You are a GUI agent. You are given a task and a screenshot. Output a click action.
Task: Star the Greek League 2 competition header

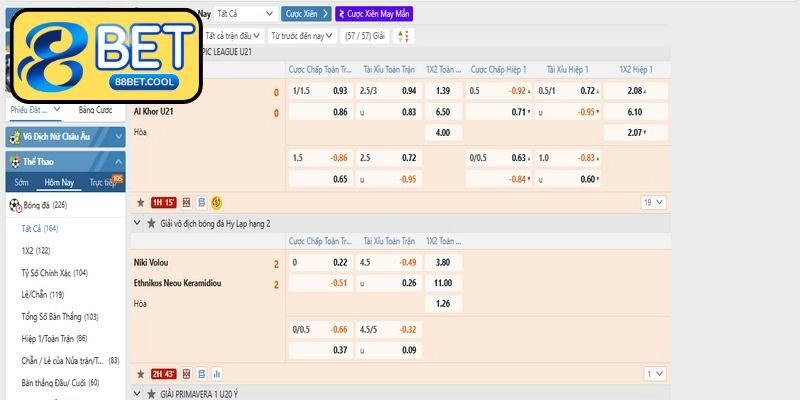click(151, 223)
